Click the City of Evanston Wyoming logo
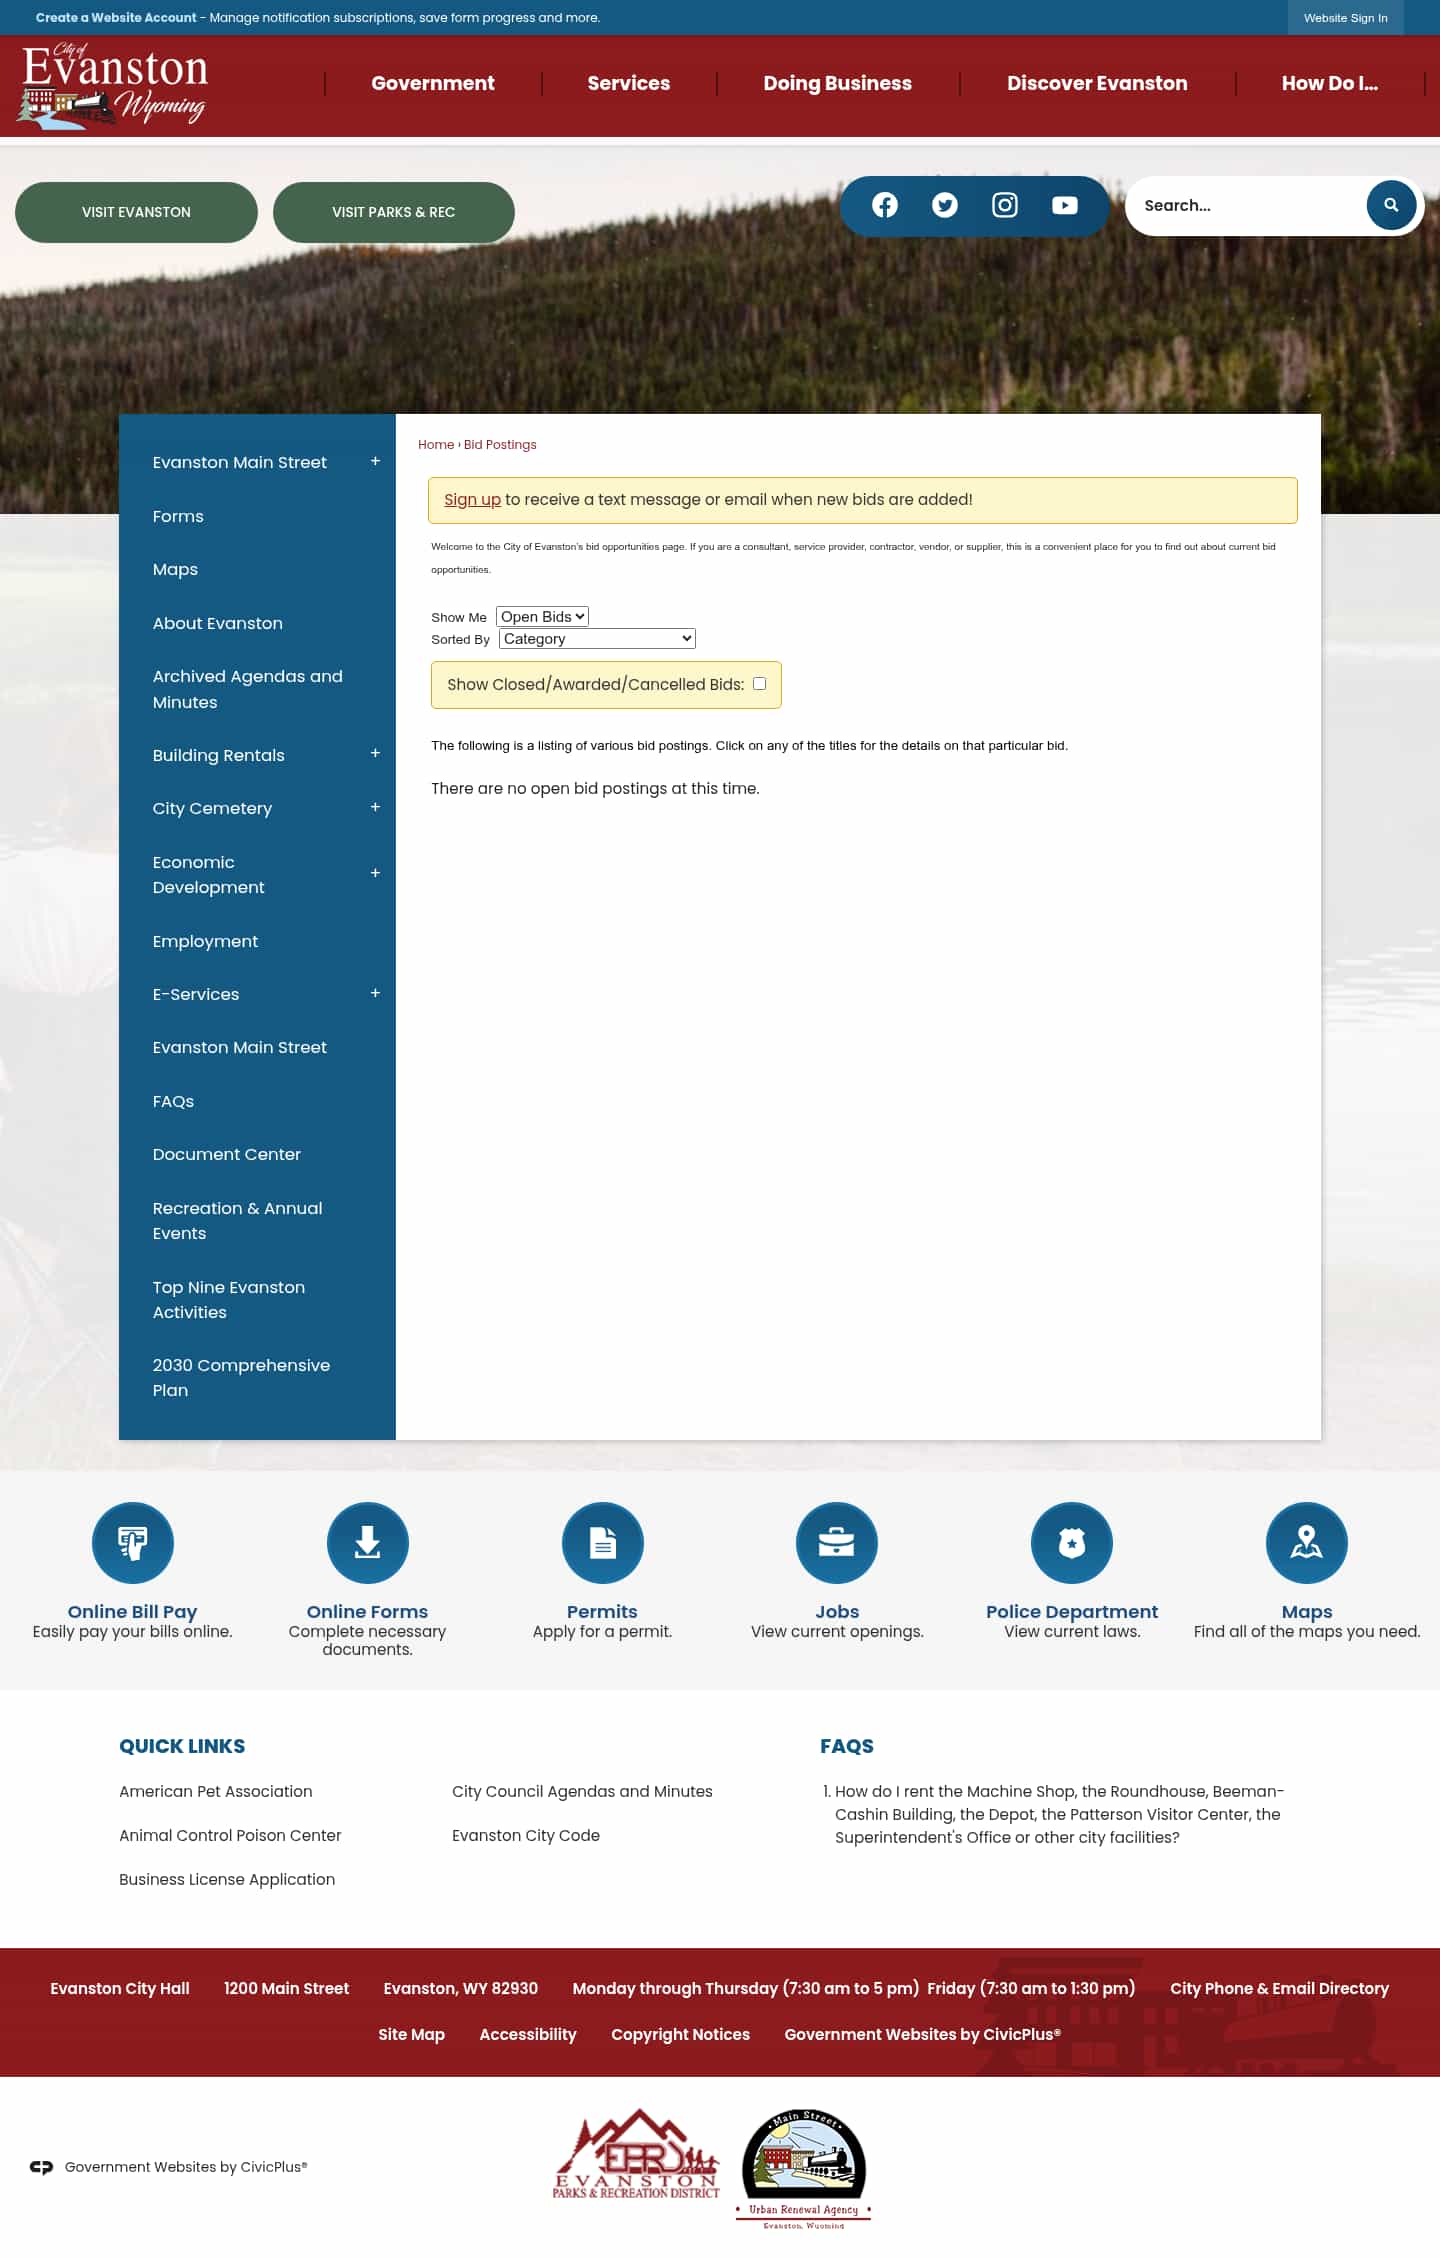 click(113, 86)
